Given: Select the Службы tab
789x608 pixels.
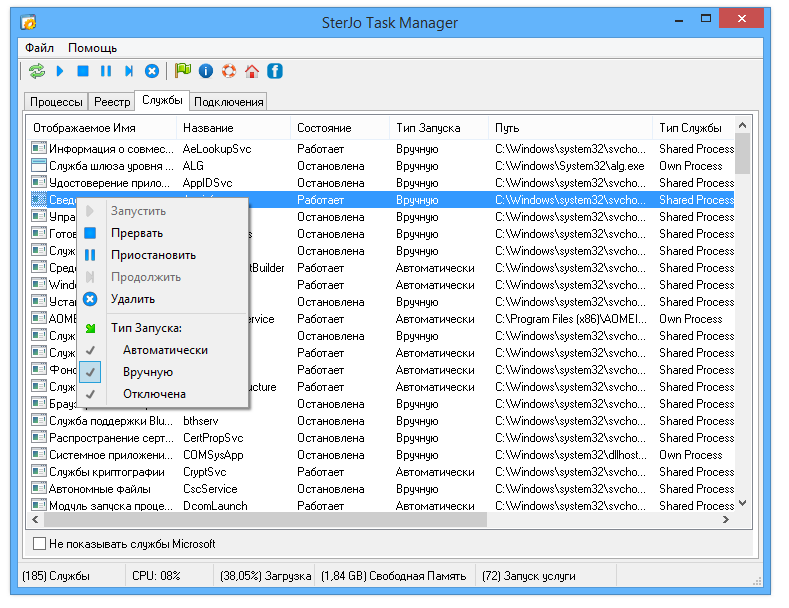Looking at the screenshot, I should (x=162, y=100).
